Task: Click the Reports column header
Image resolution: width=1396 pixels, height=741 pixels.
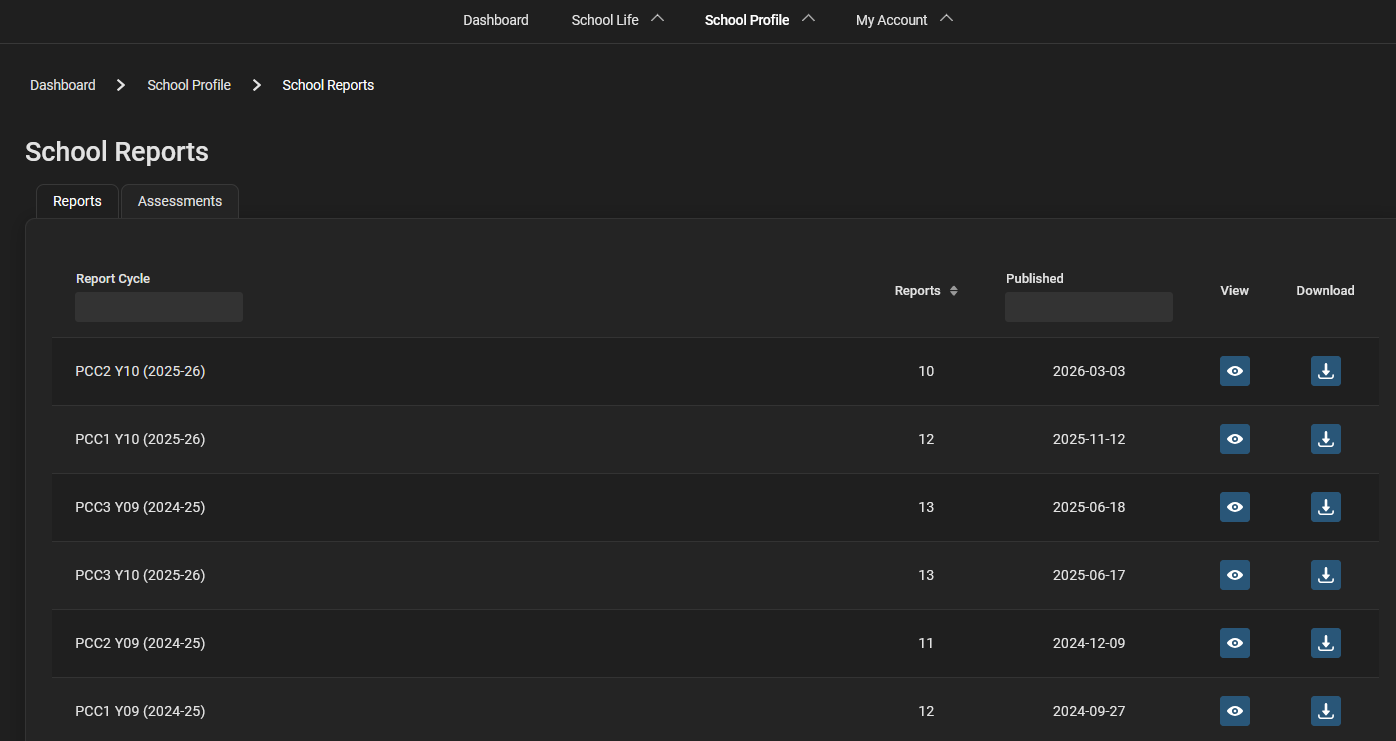Action: (x=917, y=291)
